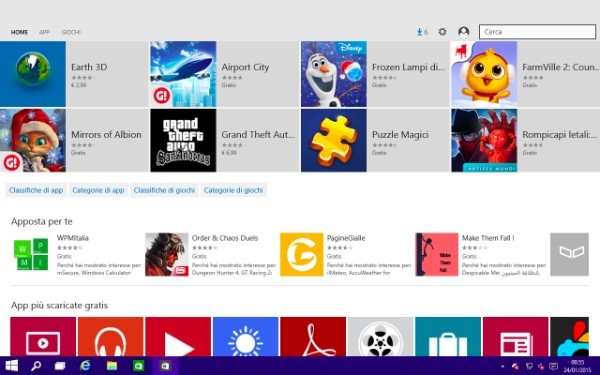600x375 pixels.
Task: Open the film reel app tile
Action: pyautogui.click(x=381, y=337)
